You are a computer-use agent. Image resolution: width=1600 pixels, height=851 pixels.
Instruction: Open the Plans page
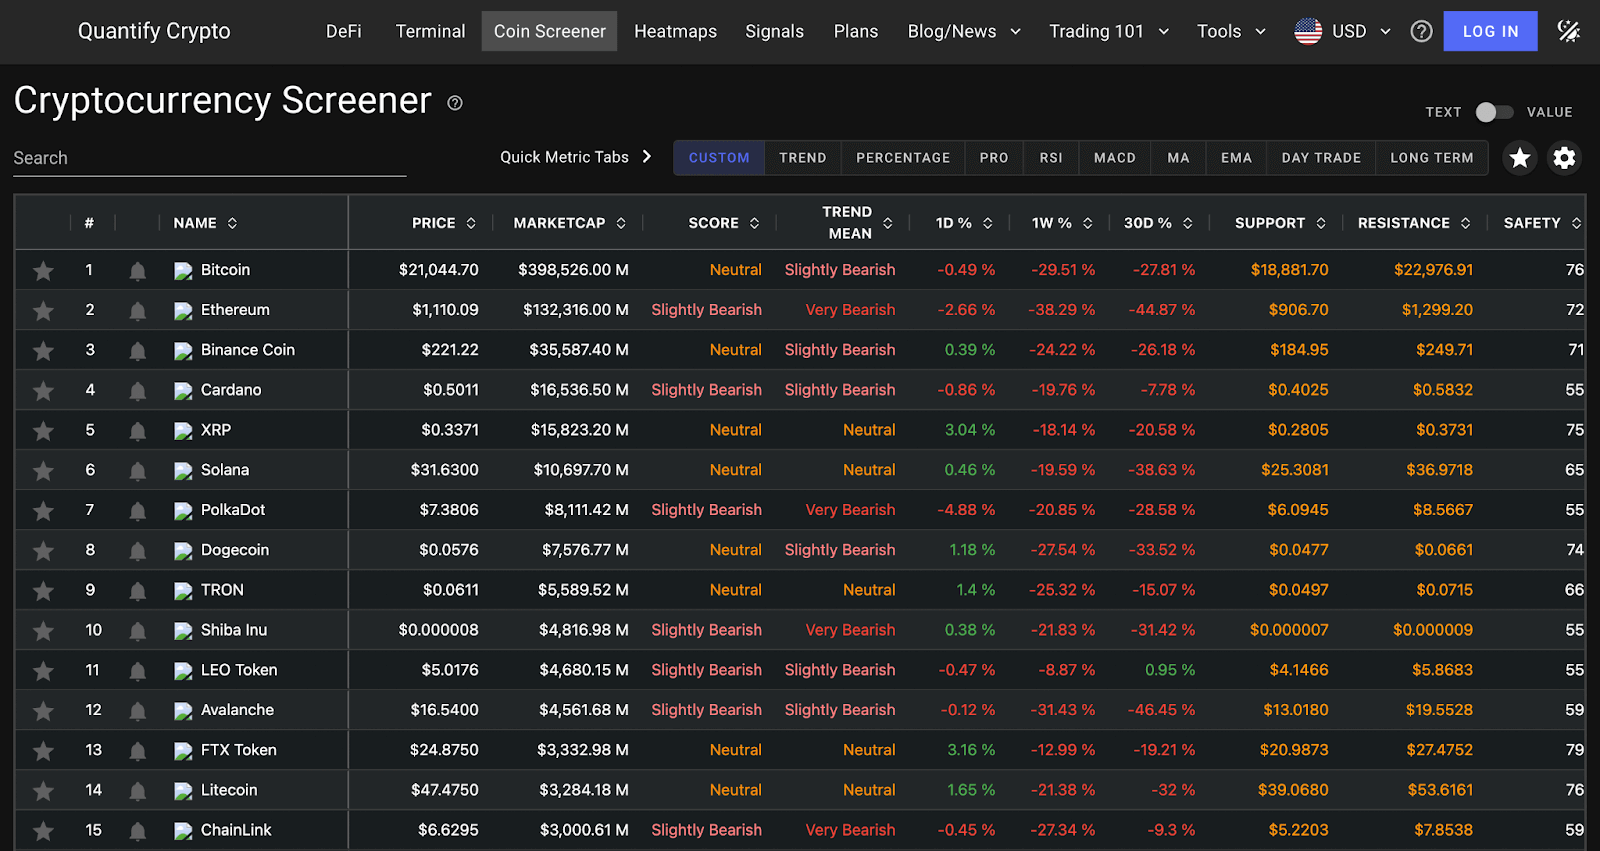856,31
